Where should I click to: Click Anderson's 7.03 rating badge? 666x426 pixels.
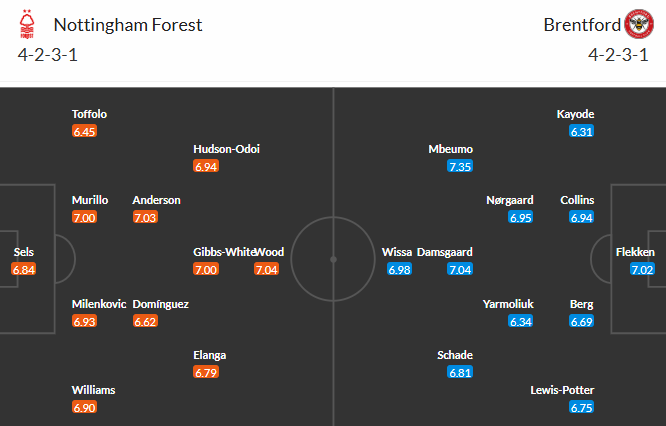pos(145,217)
